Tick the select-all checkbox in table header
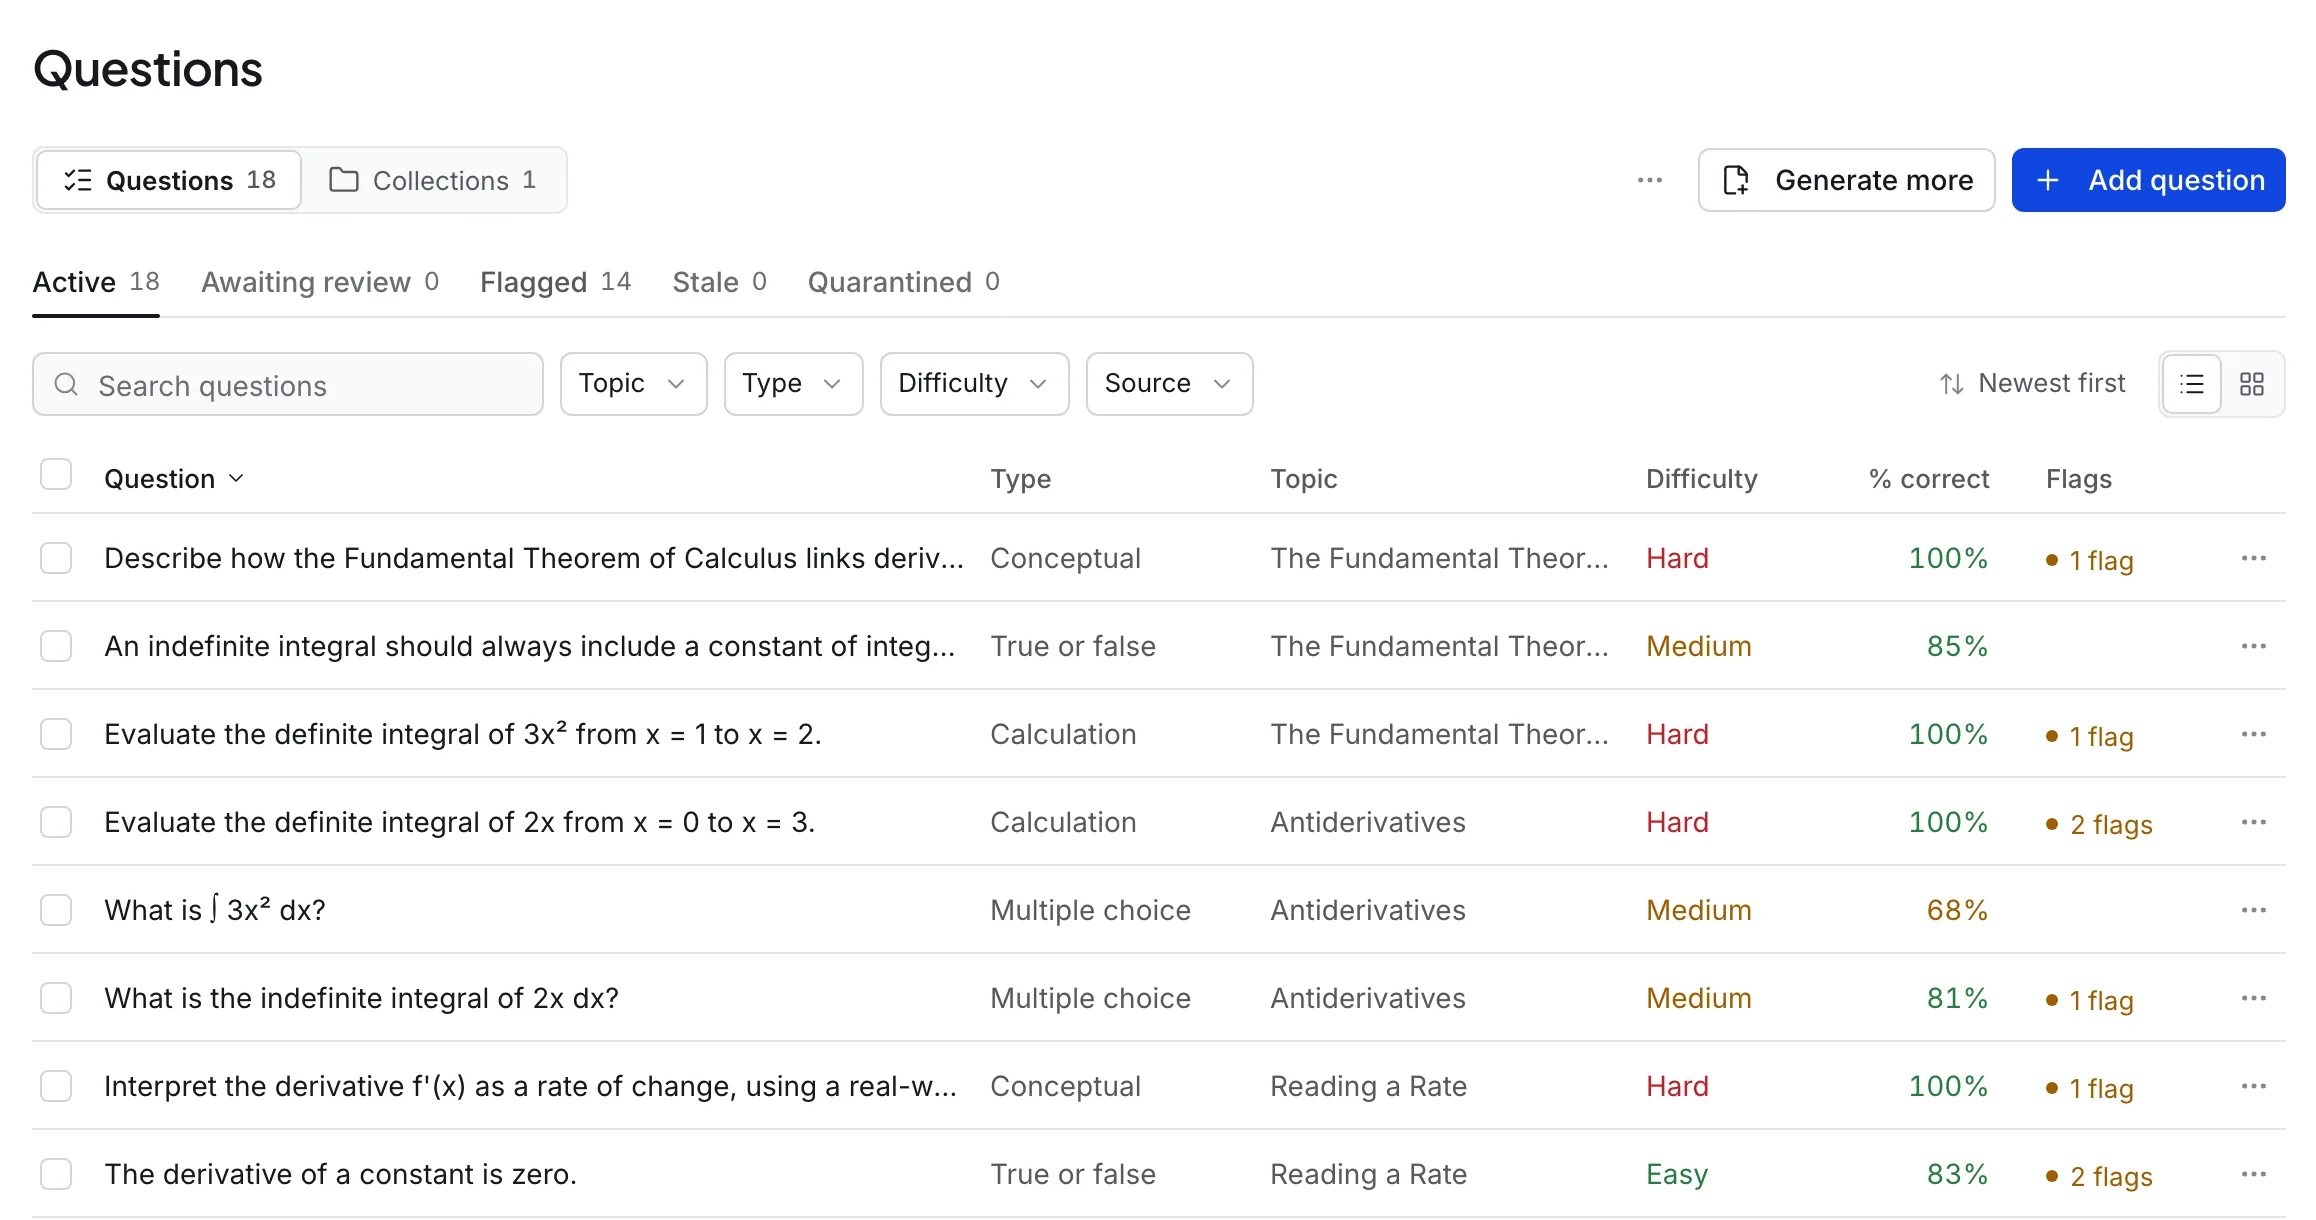The width and height of the screenshot is (2316, 1220). [56, 474]
